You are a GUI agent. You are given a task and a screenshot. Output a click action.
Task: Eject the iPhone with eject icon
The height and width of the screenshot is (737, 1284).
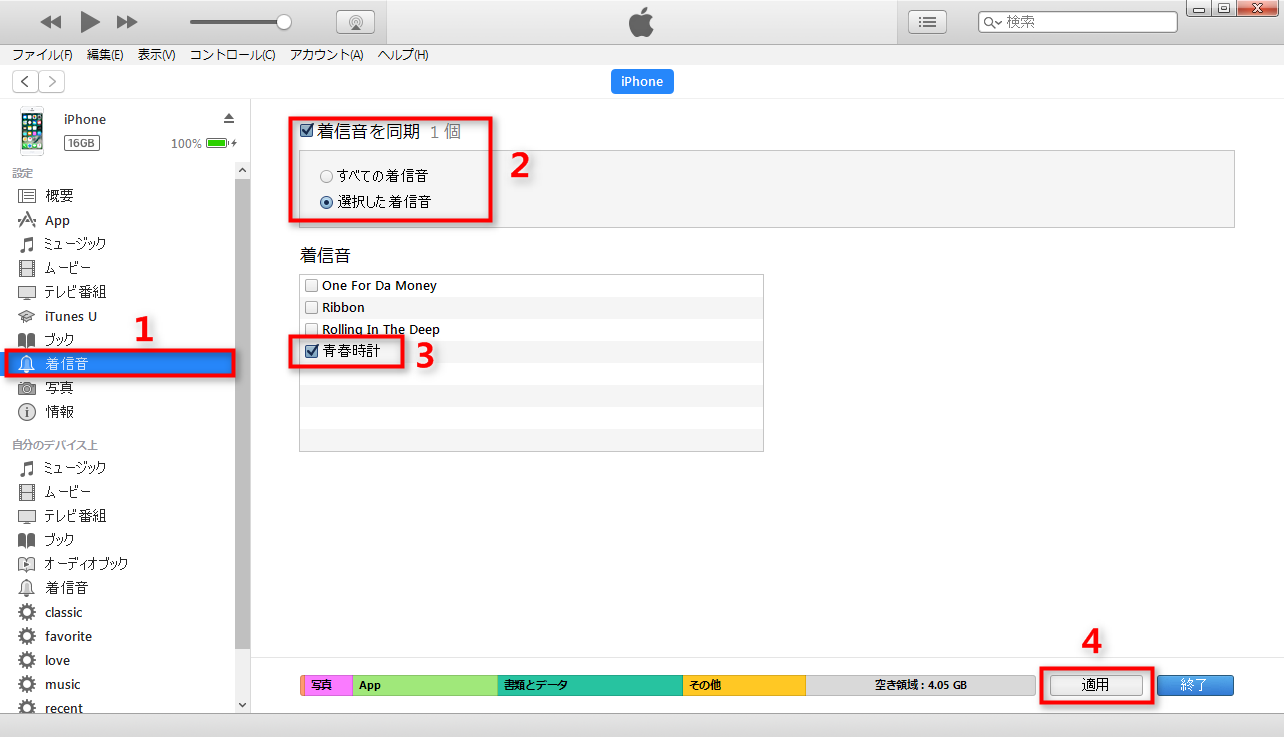228,119
